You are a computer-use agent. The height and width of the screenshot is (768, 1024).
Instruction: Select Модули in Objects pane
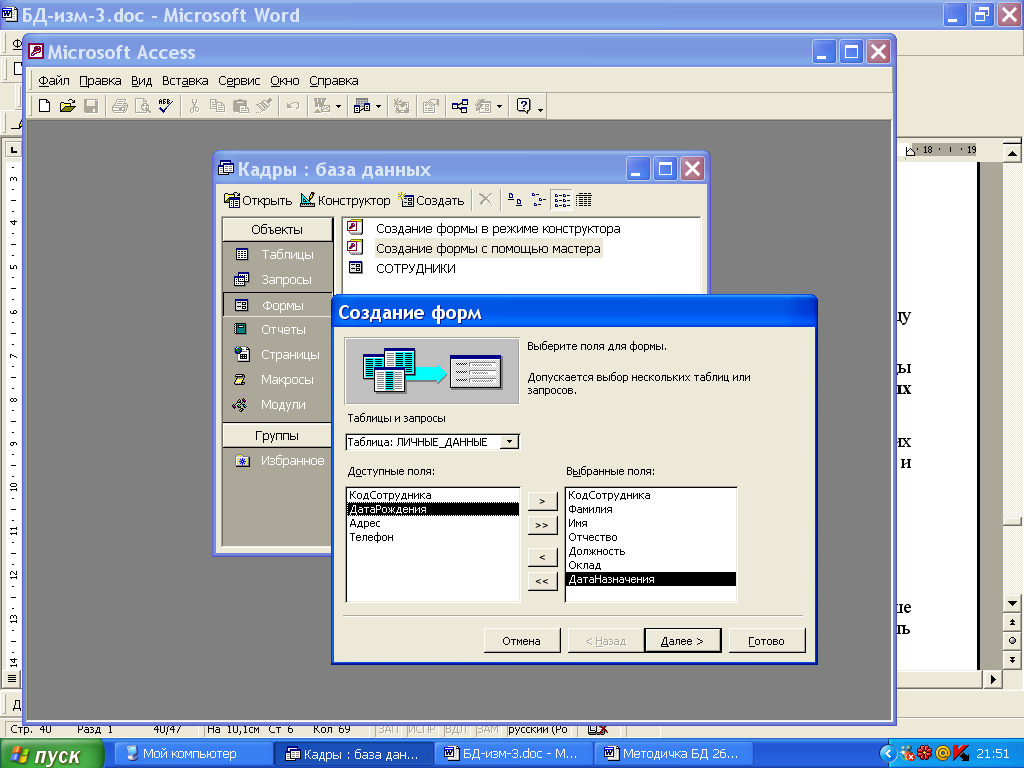[x=278, y=405]
